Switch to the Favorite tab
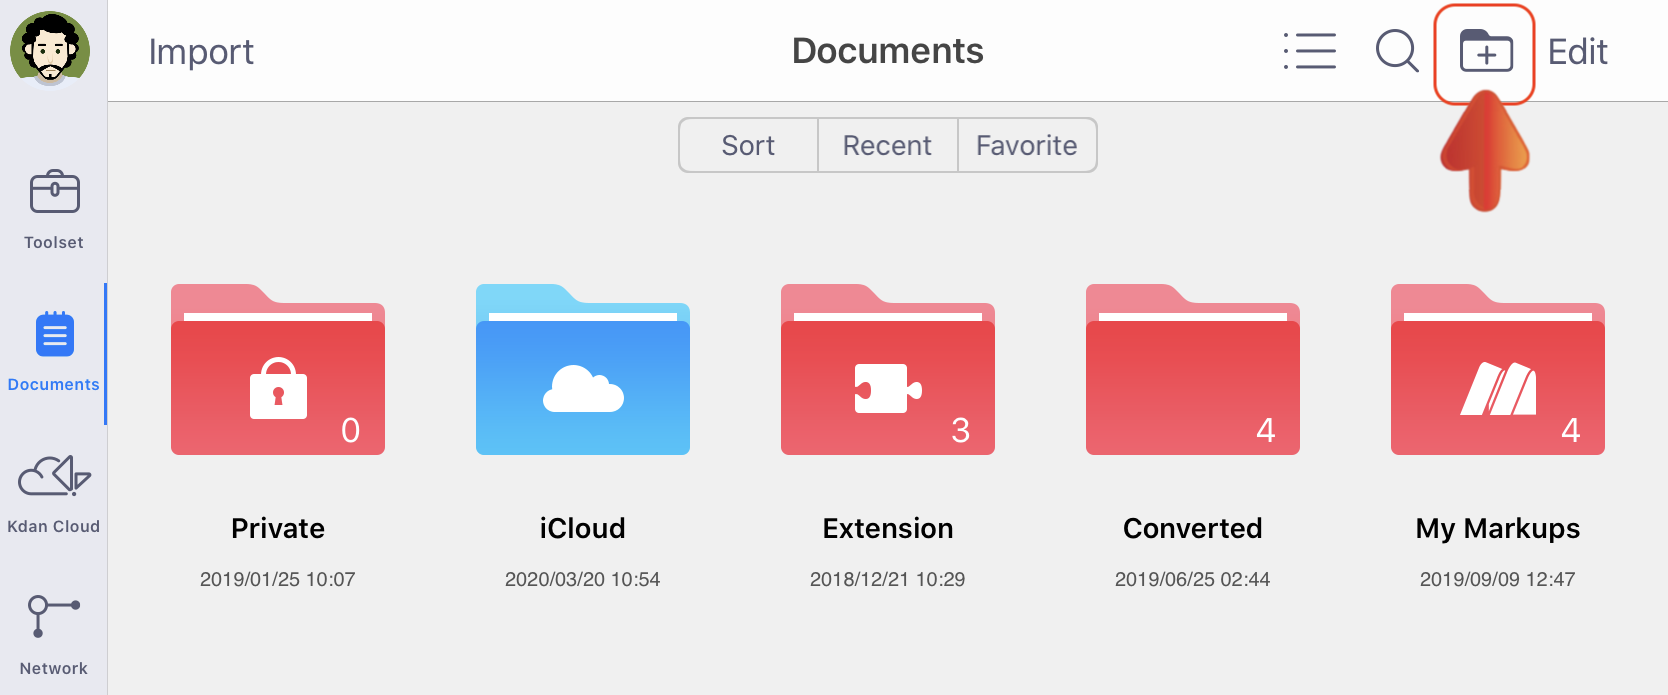The height and width of the screenshot is (695, 1668). (x=1027, y=146)
